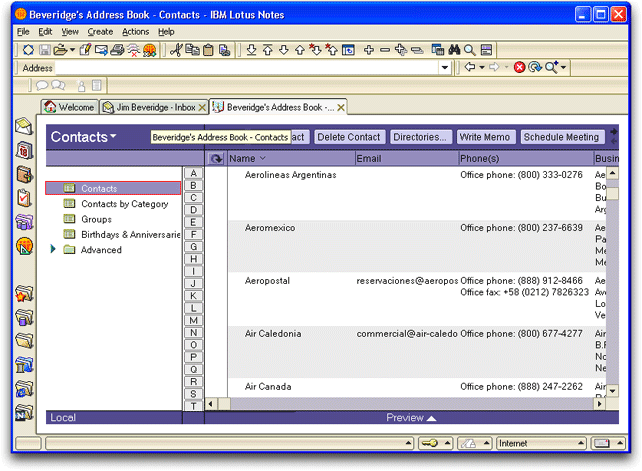642x471 pixels.
Task: Click the new mail envelope toolbar icon
Action: (x=101, y=50)
